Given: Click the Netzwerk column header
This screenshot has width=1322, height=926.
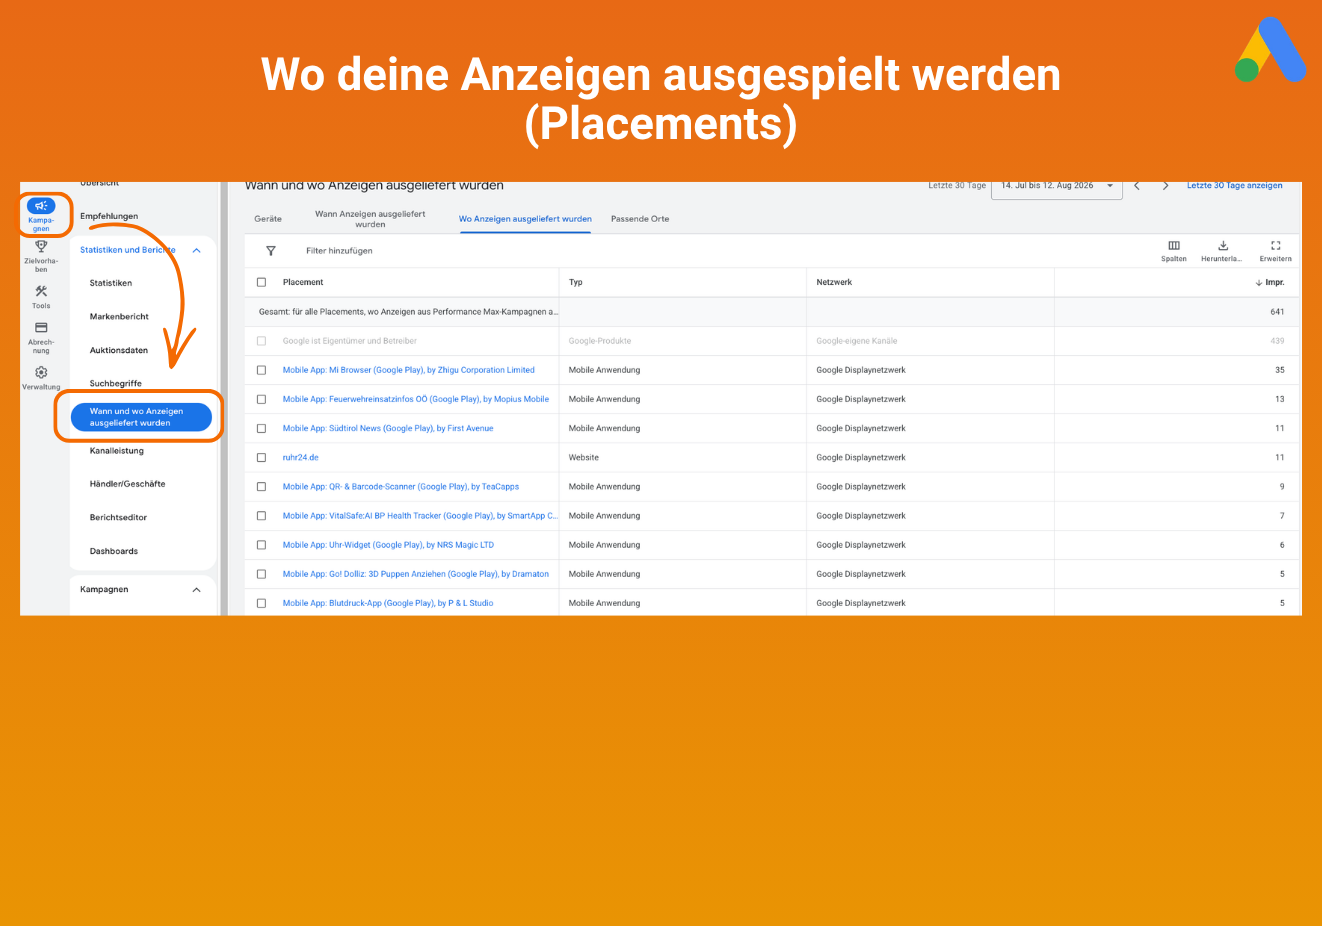Looking at the screenshot, I should 834,282.
